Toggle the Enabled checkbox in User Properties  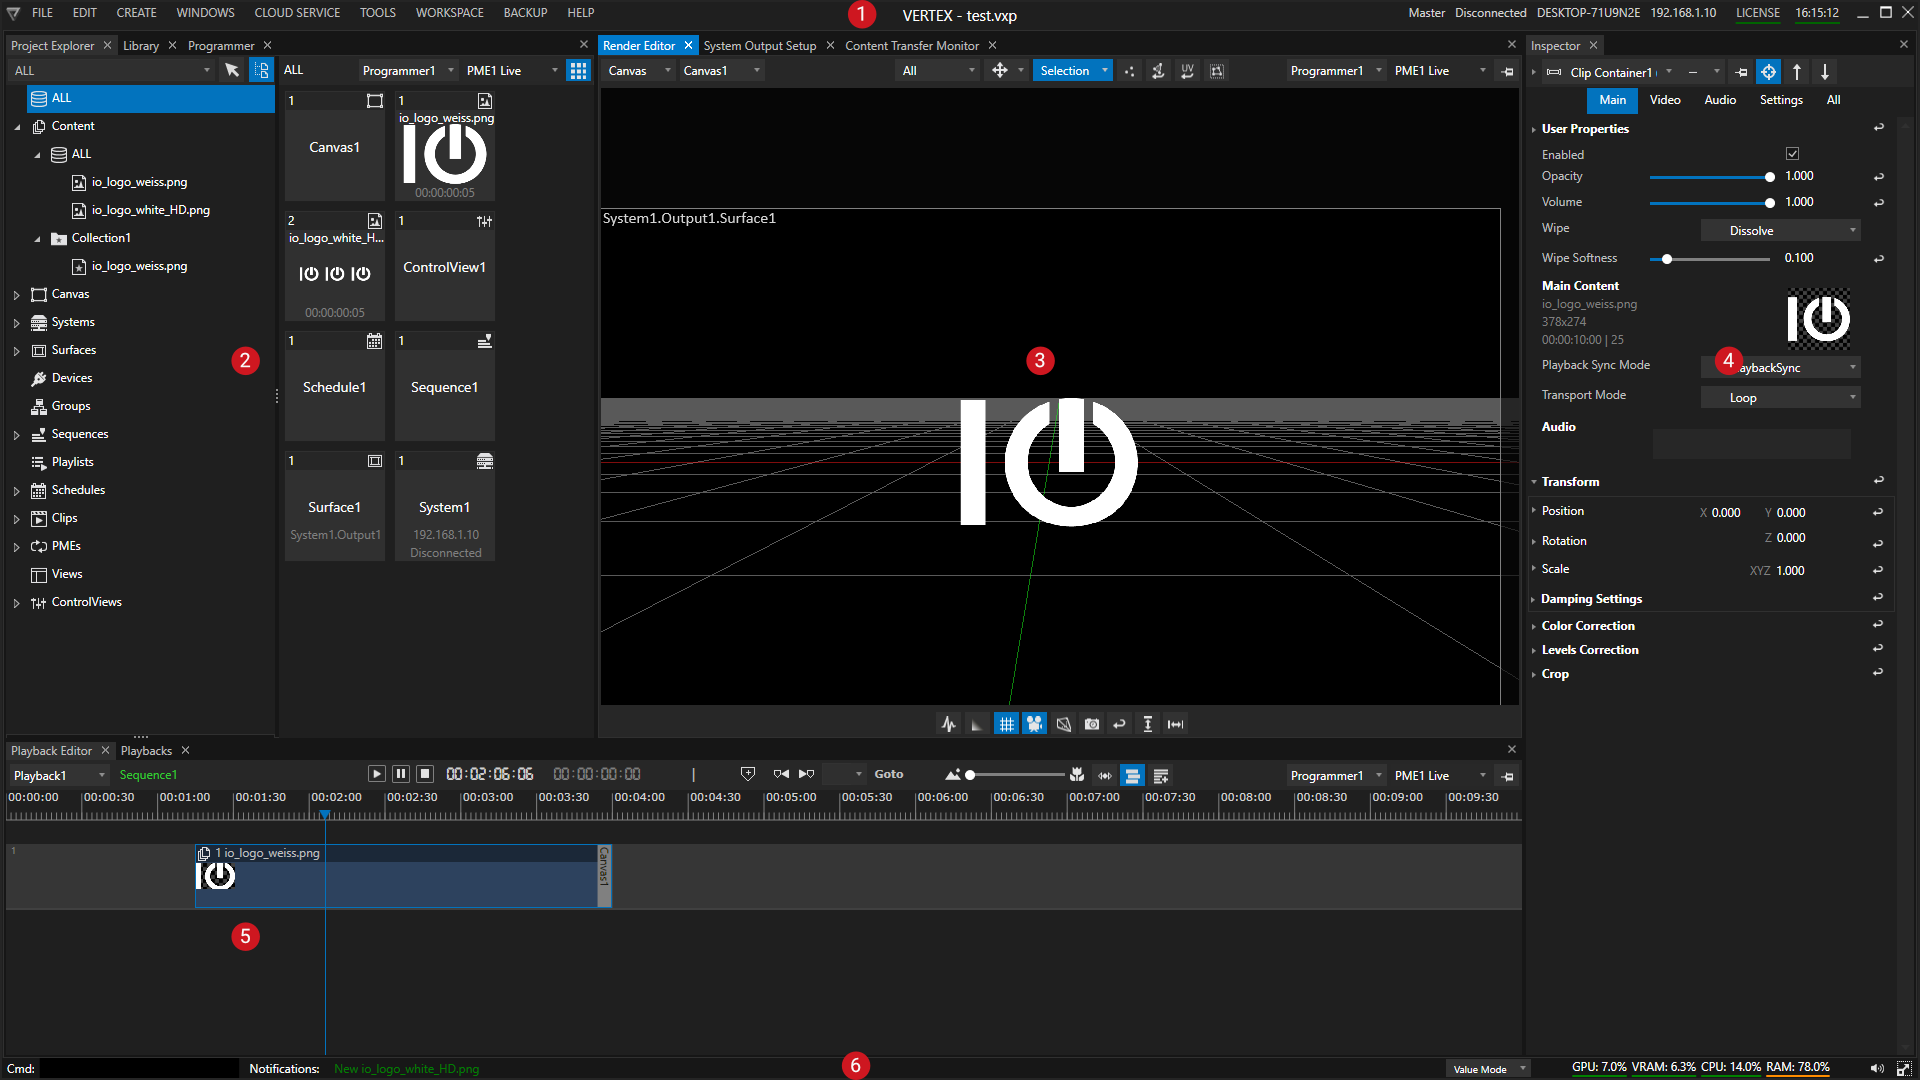(x=1792, y=154)
